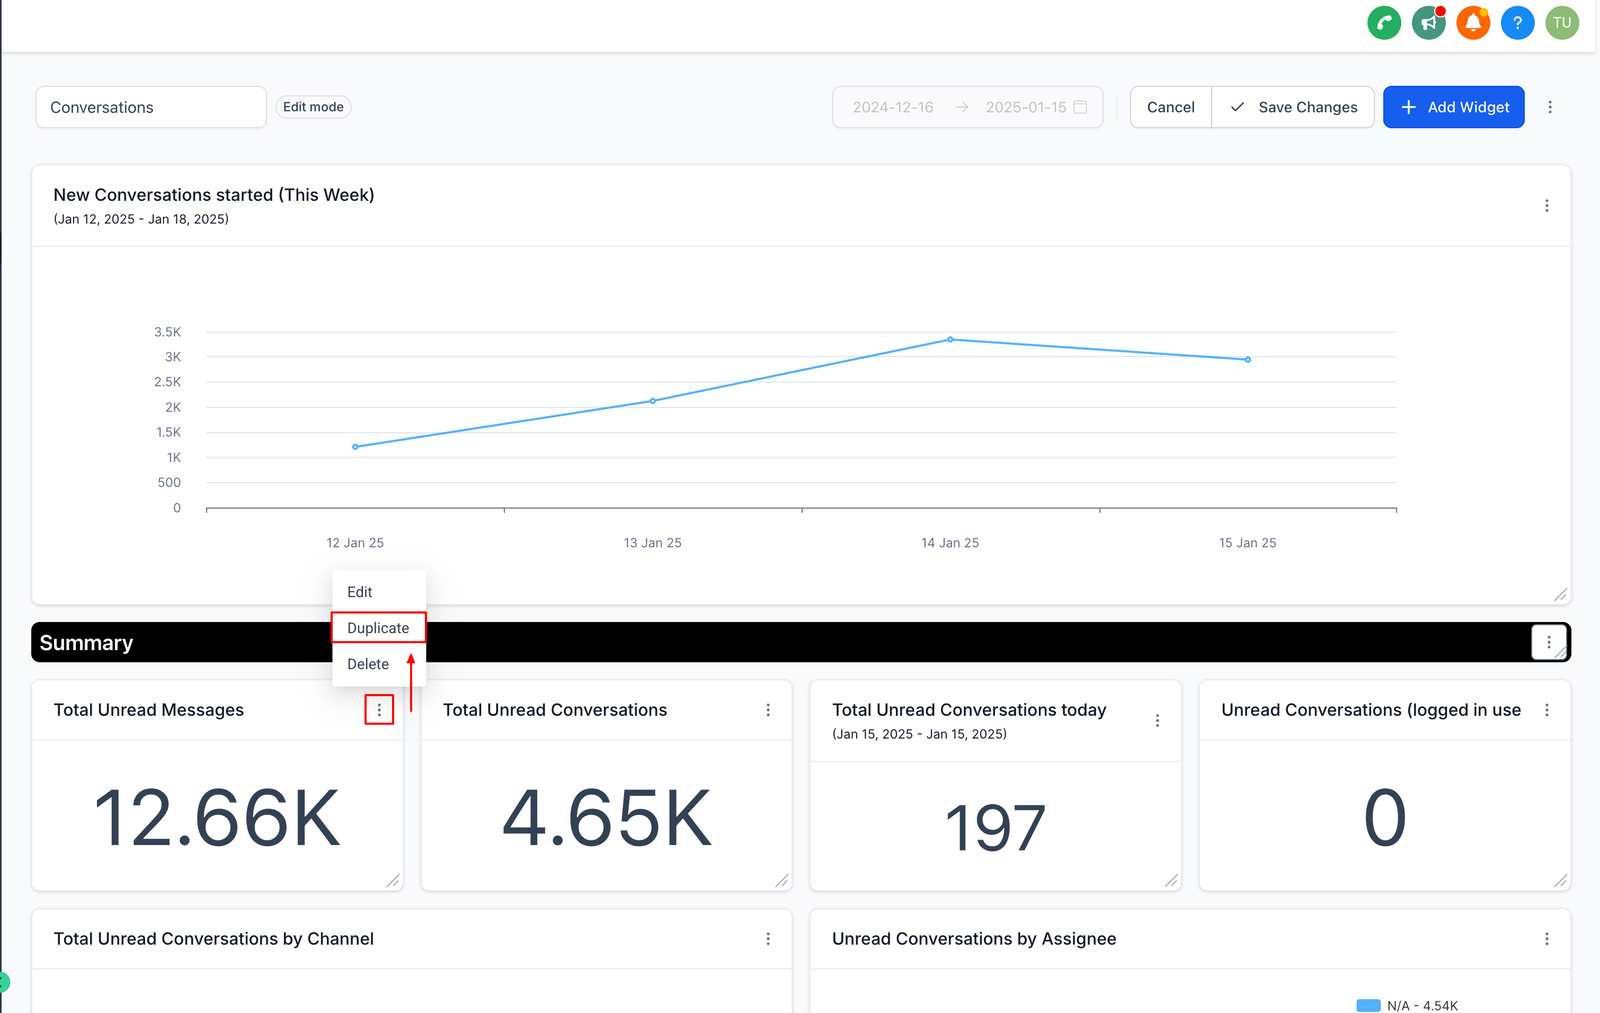This screenshot has height=1013, width=1600.
Task: Open Unread Conversations by Assignee widget menu
Action: [x=1546, y=939]
